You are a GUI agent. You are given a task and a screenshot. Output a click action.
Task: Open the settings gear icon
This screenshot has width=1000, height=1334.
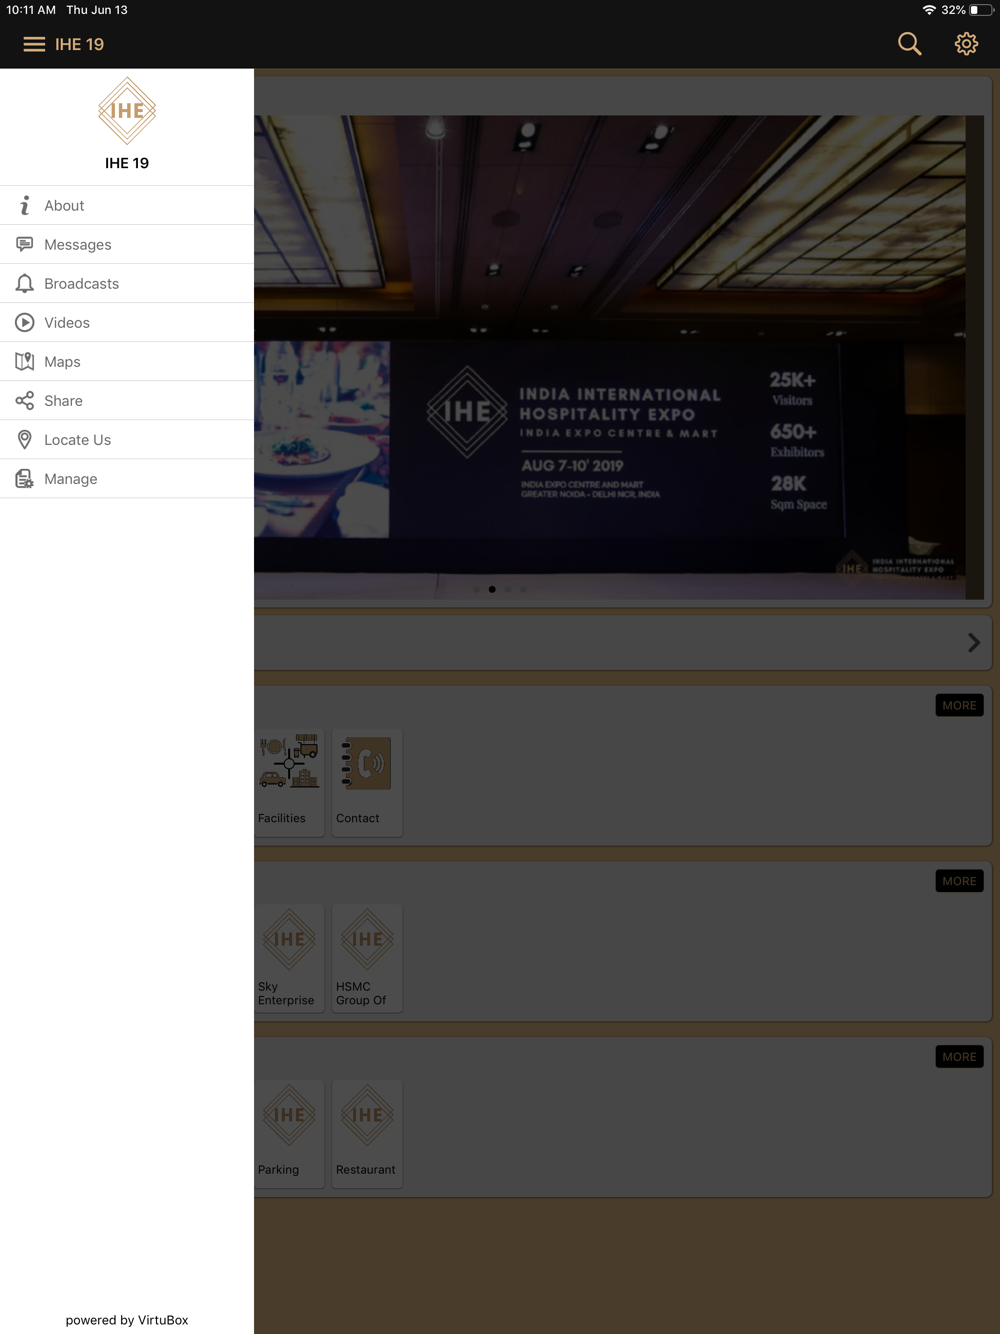(x=966, y=44)
